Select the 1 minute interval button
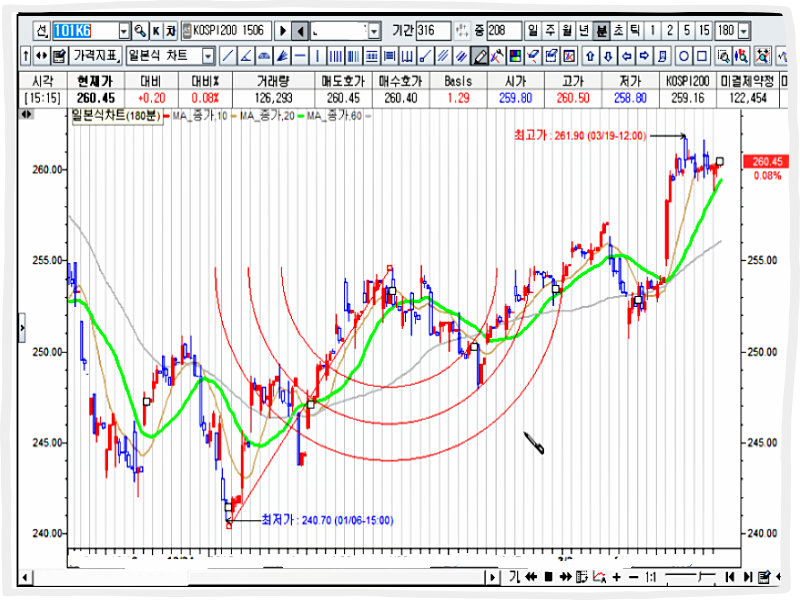The image size is (800, 600). pyautogui.click(x=653, y=31)
